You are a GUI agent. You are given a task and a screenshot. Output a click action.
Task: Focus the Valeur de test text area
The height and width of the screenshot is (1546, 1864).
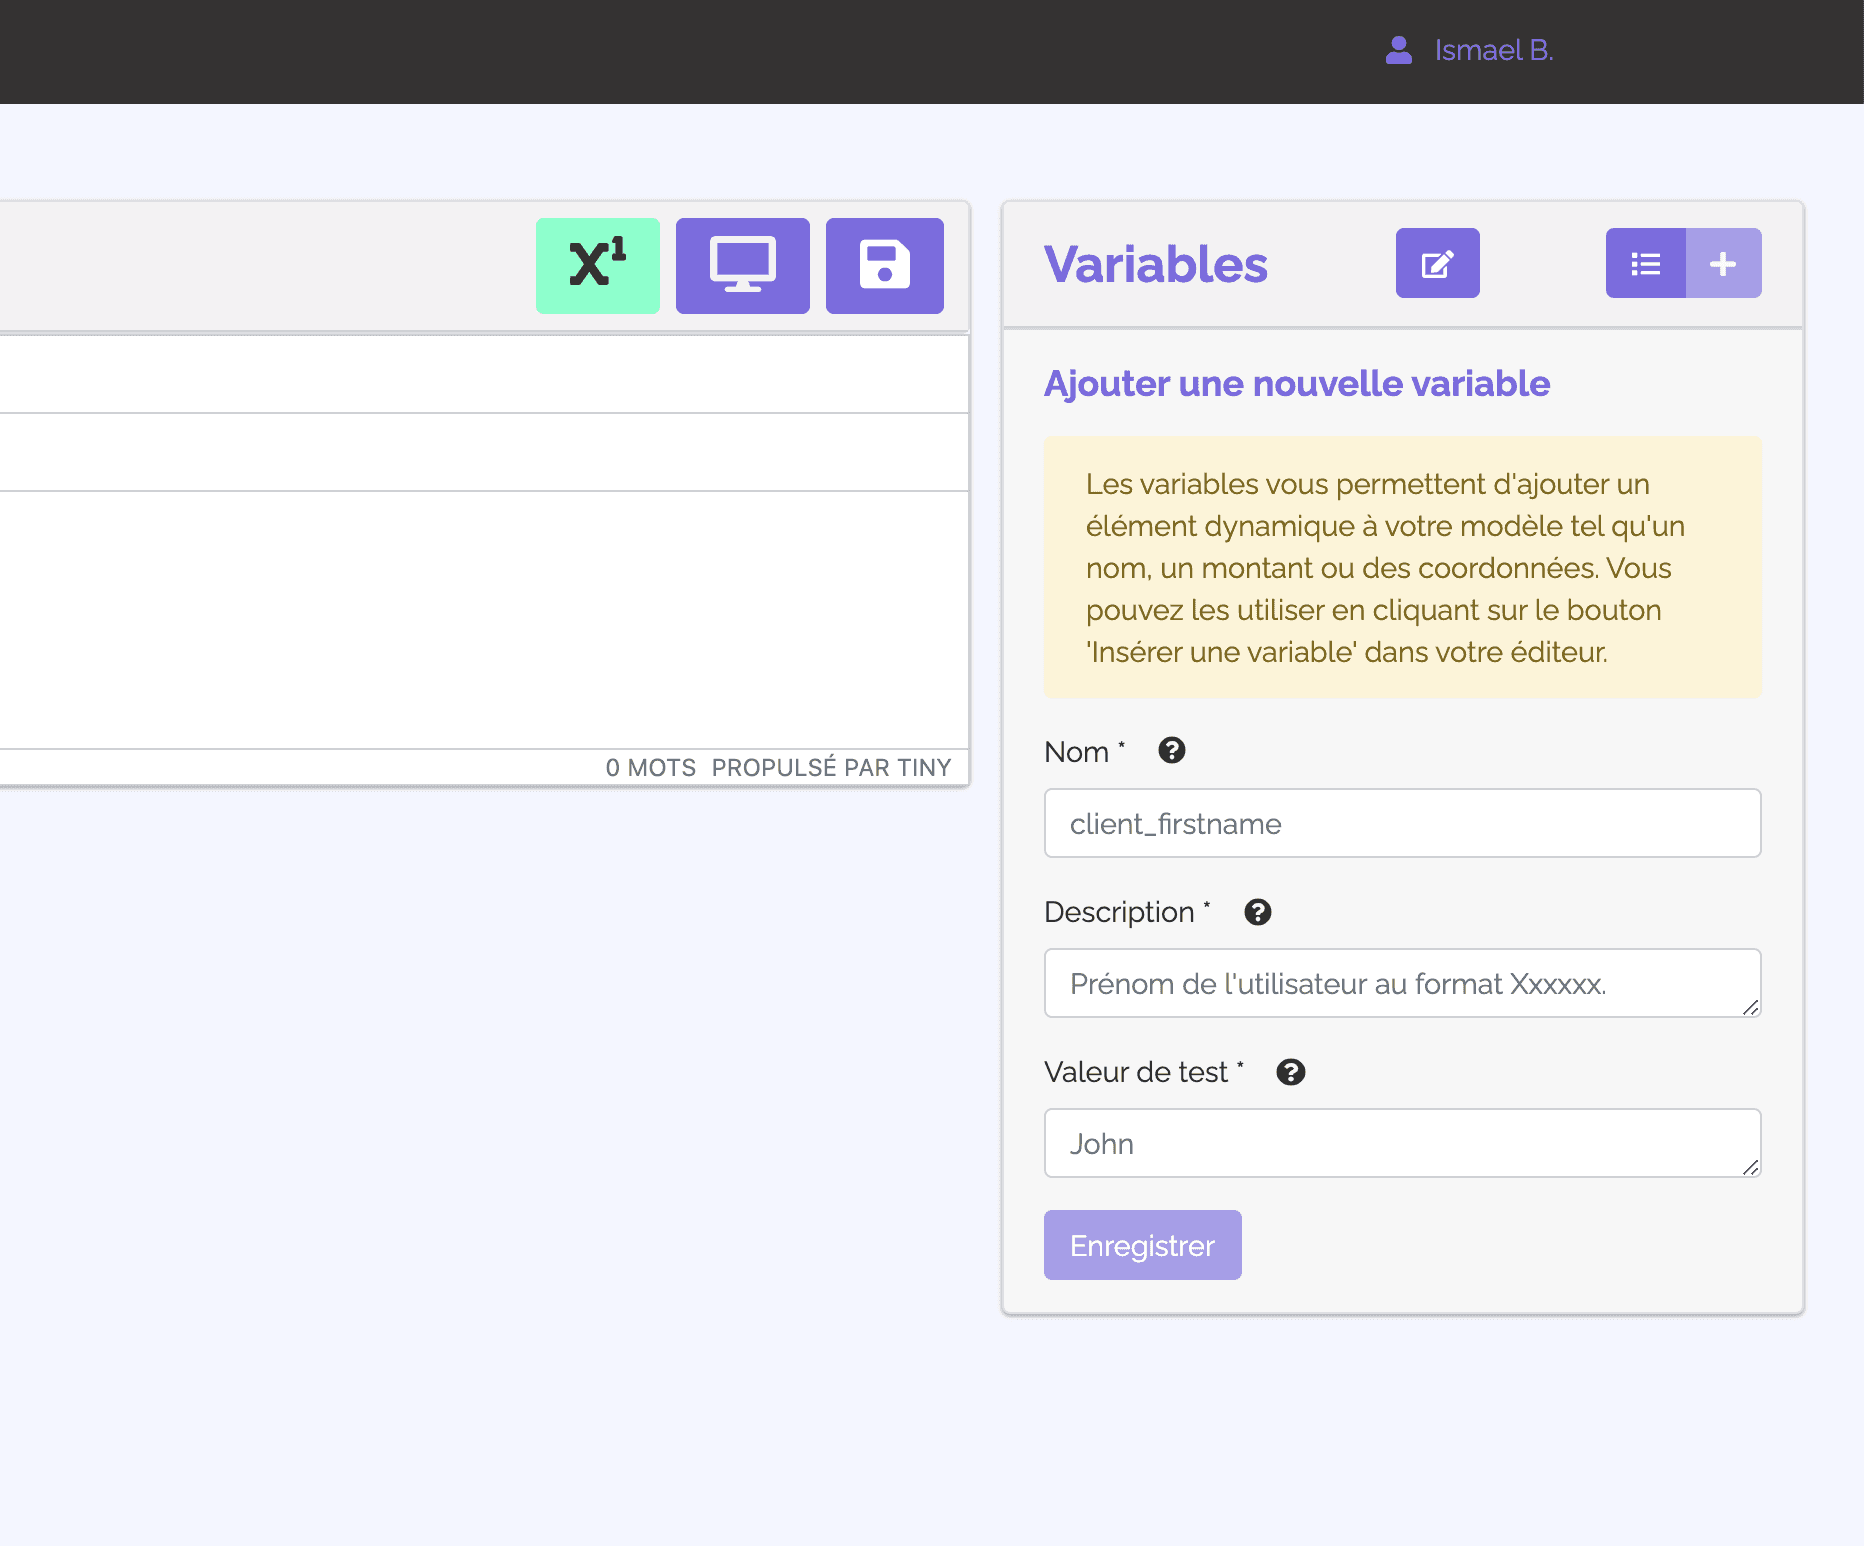pyautogui.click(x=1403, y=1143)
